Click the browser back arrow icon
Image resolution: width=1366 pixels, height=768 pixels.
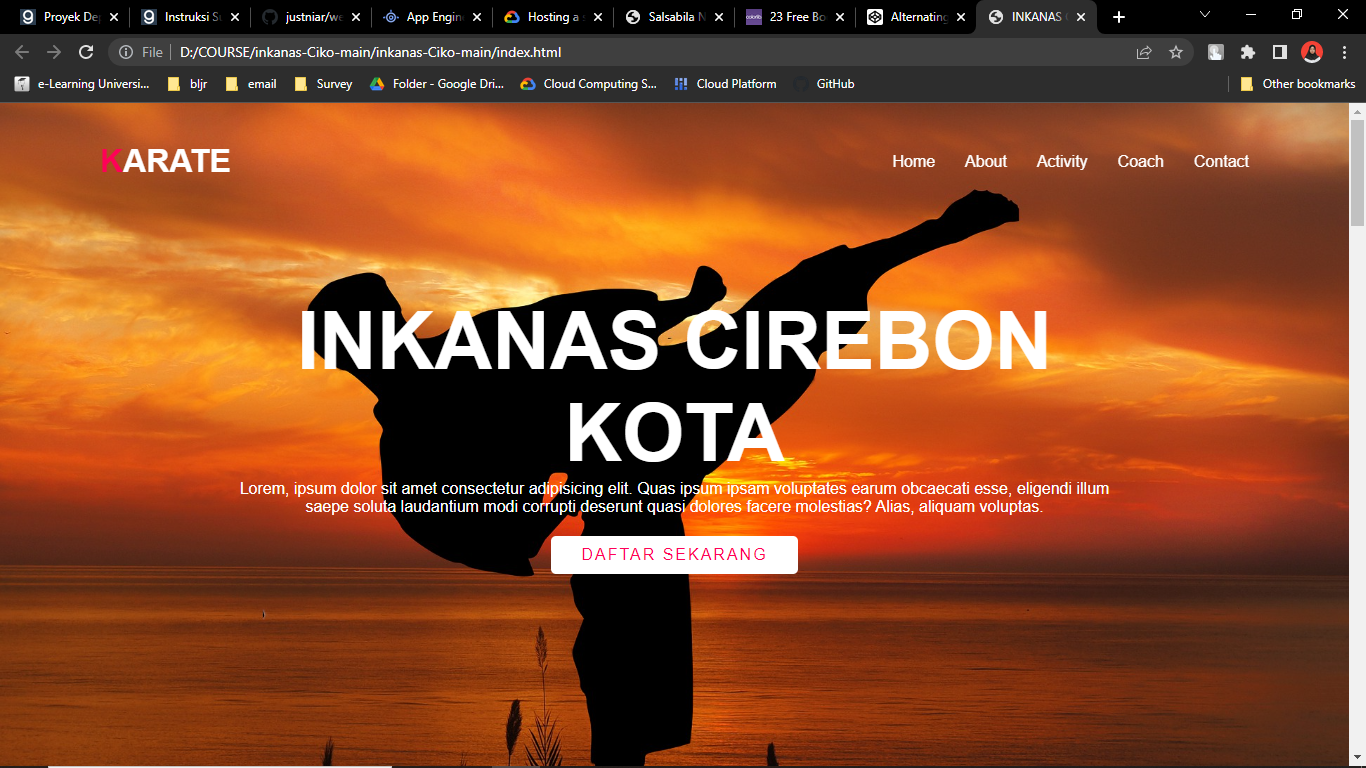point(22,52)
